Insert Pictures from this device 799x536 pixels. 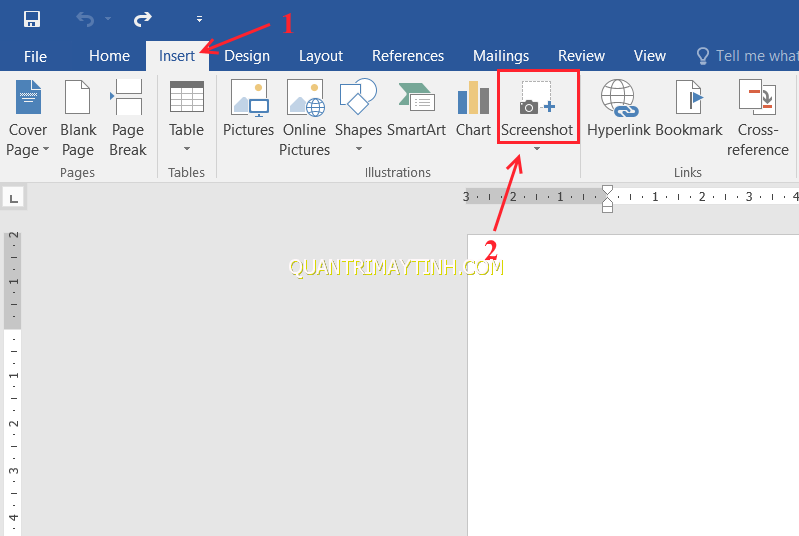coord(248,108)
